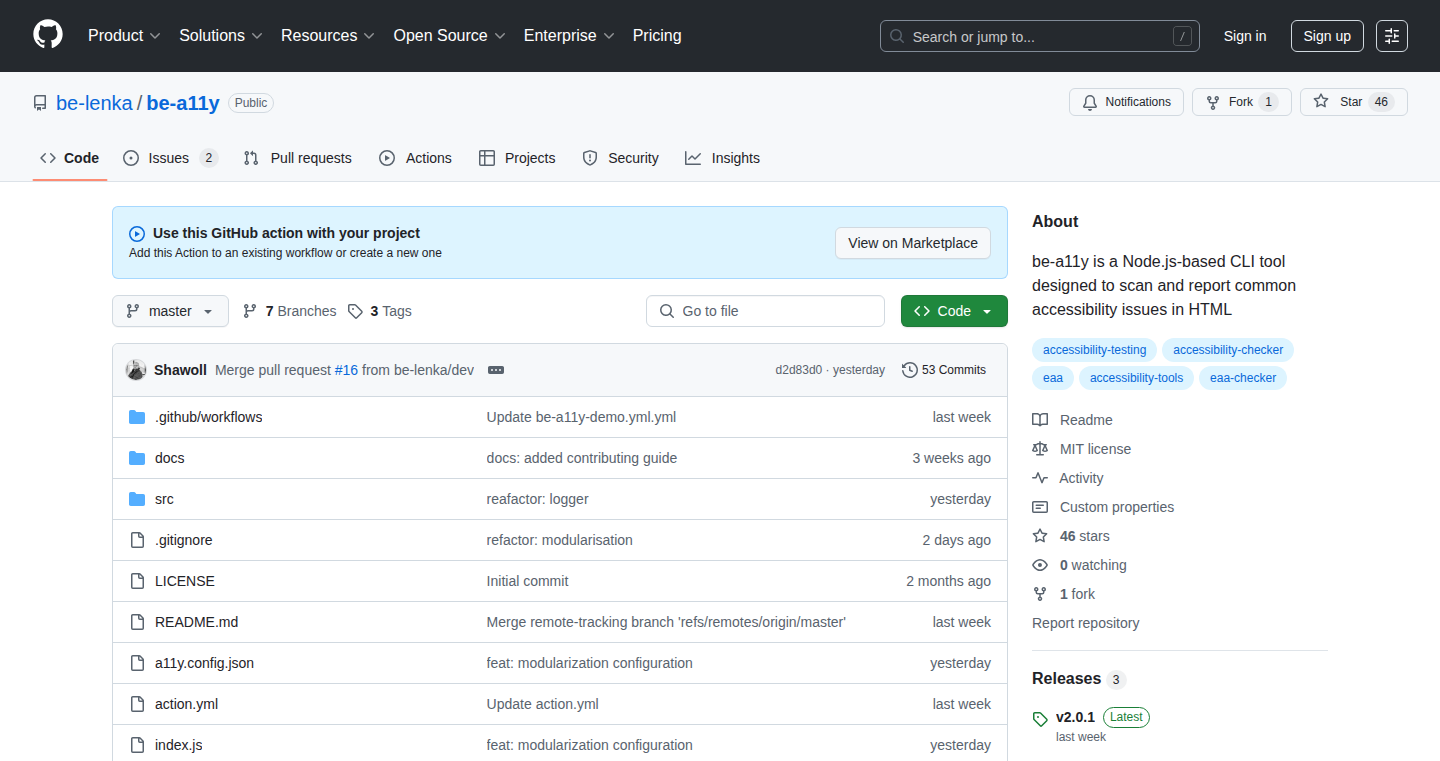1440x761 pixels.
Task: Expand the Open Source menu
Action: coord(450,36)
